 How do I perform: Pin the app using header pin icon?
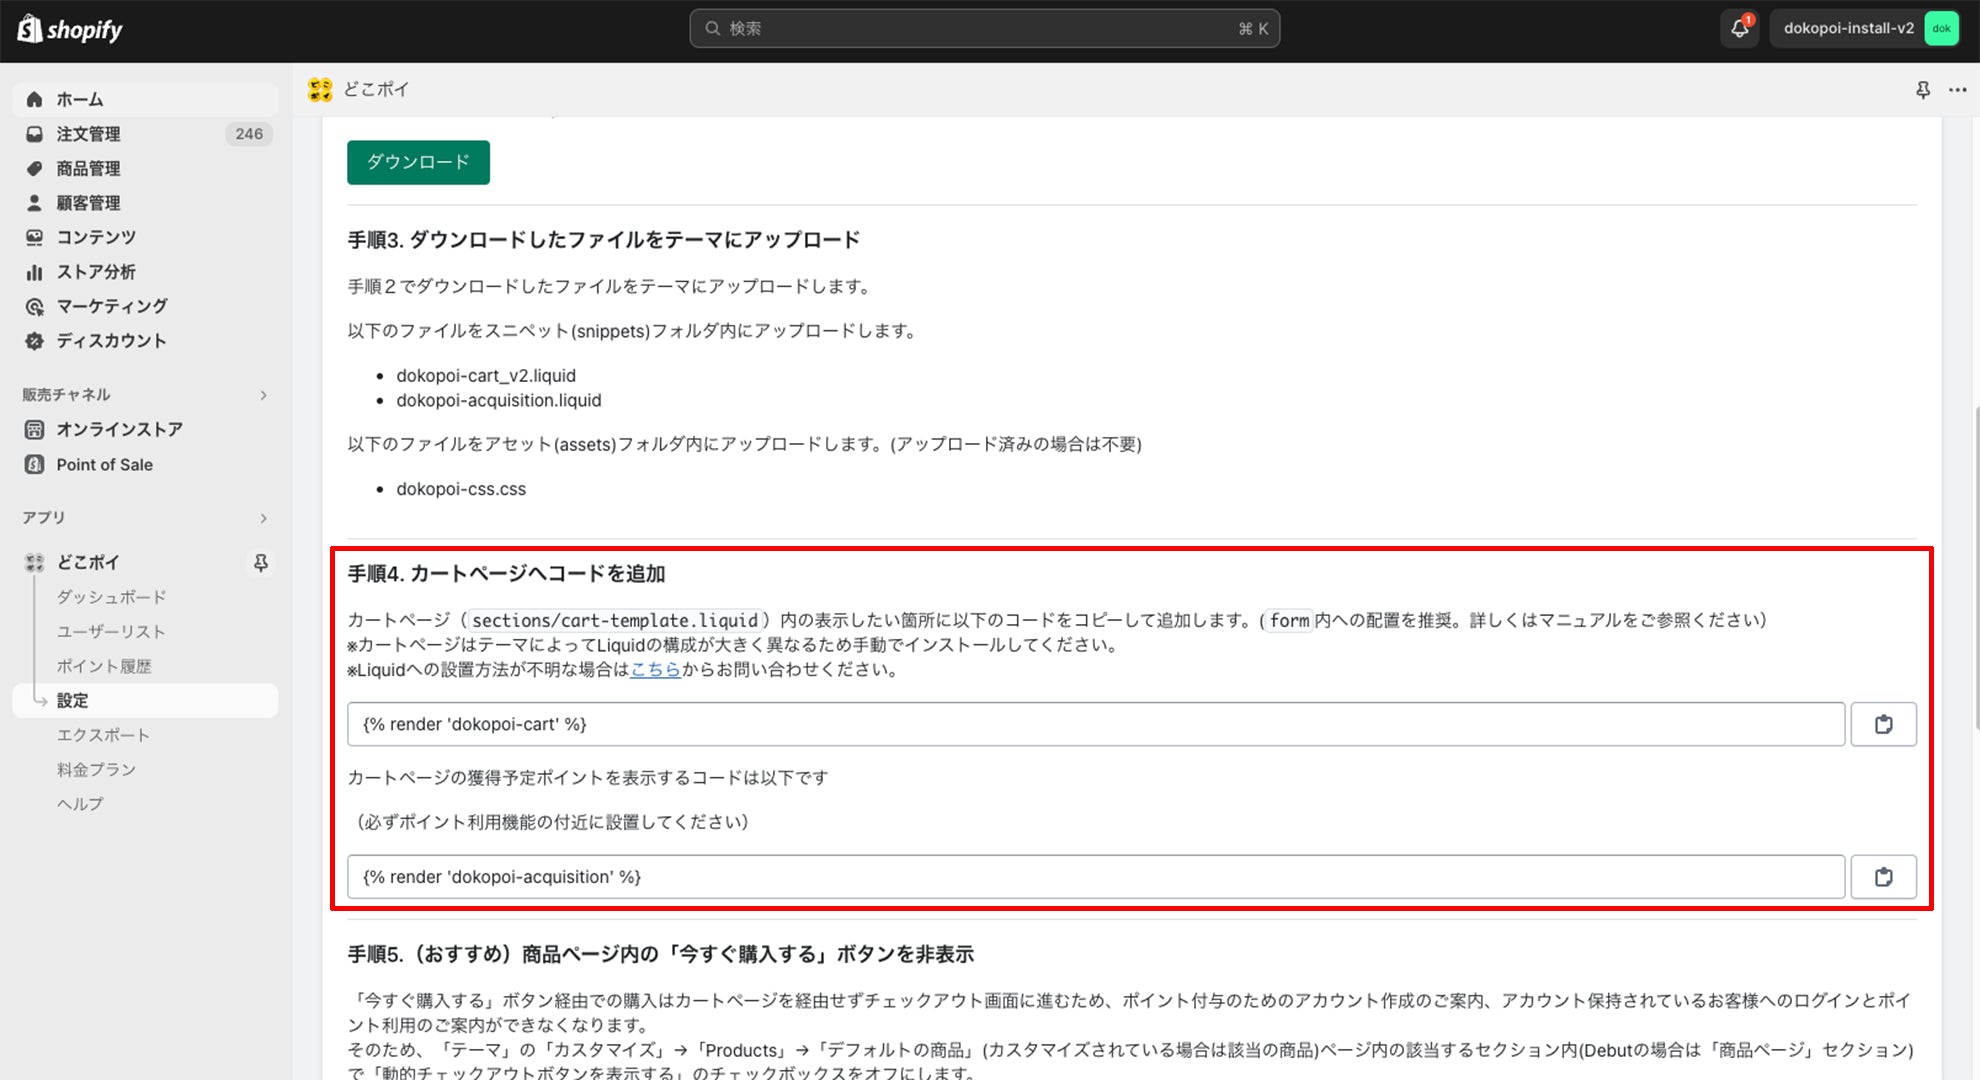[x=1923, y=90]
